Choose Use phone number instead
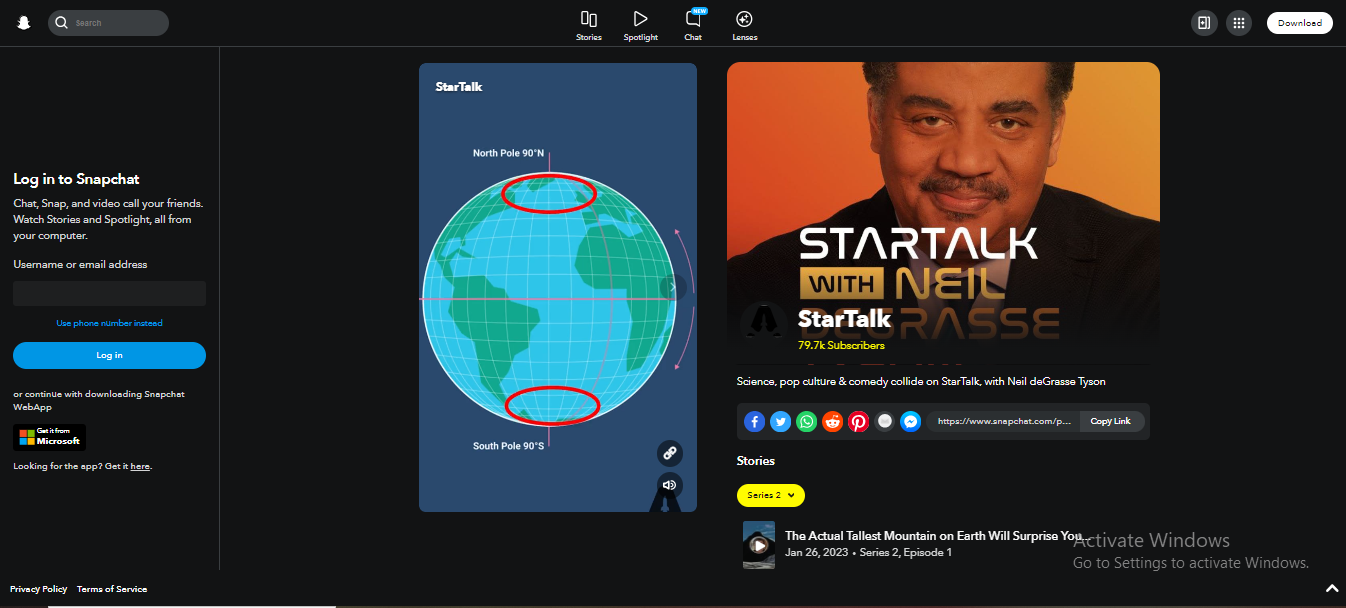 click(109, 323)
